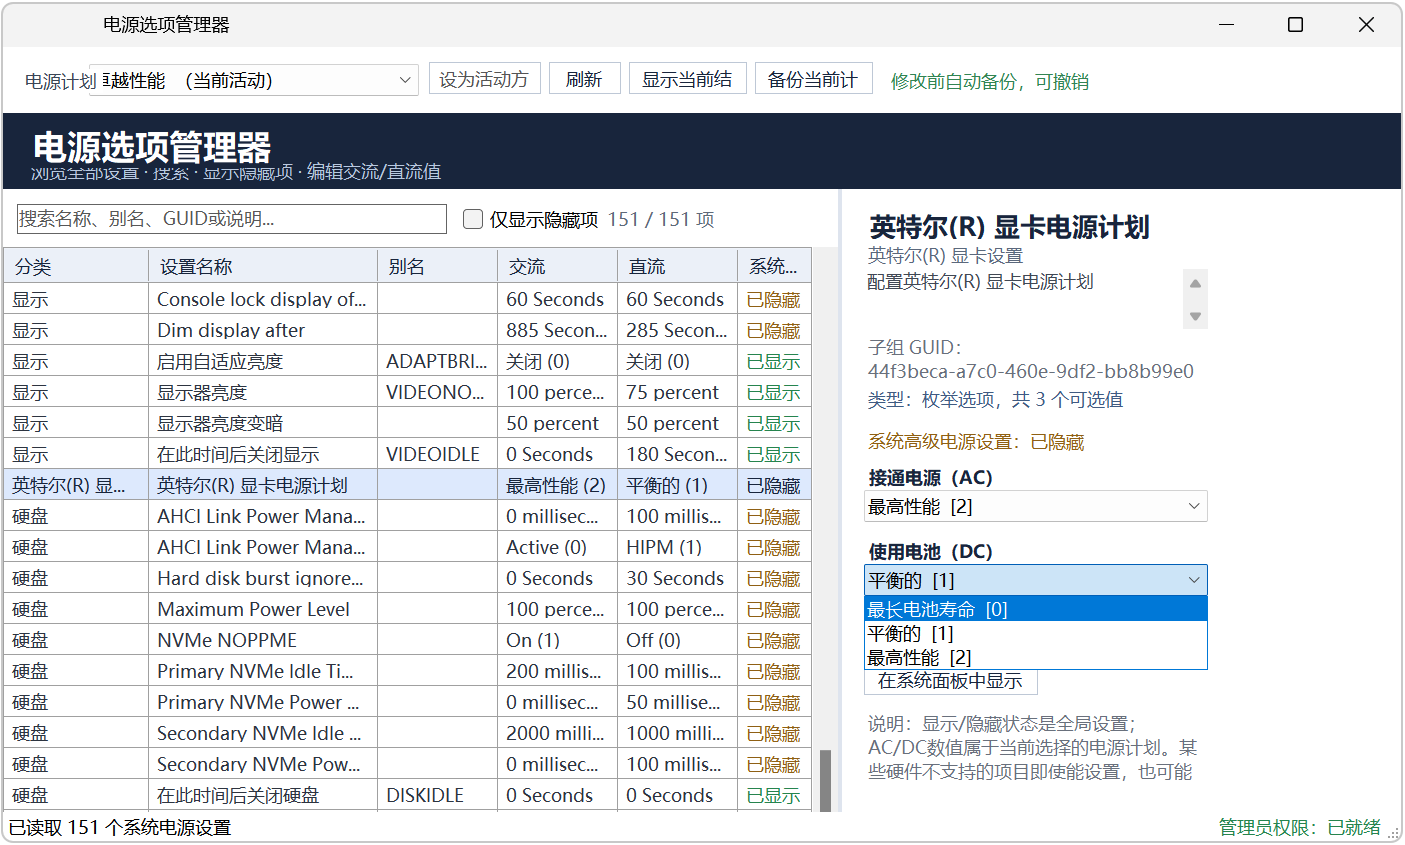Screen dimensions: 1405x845
Task: Sort by the 系统... column header
Action: 774,267
